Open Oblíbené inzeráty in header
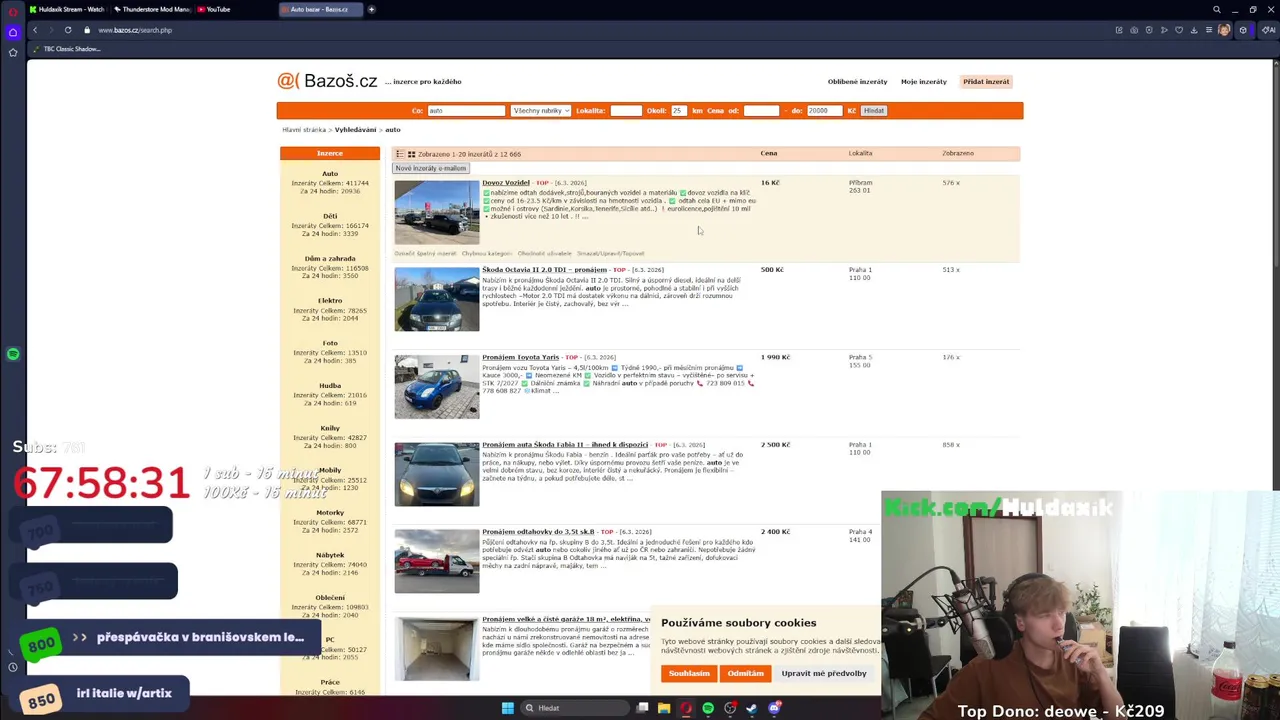 coord(857,82)
